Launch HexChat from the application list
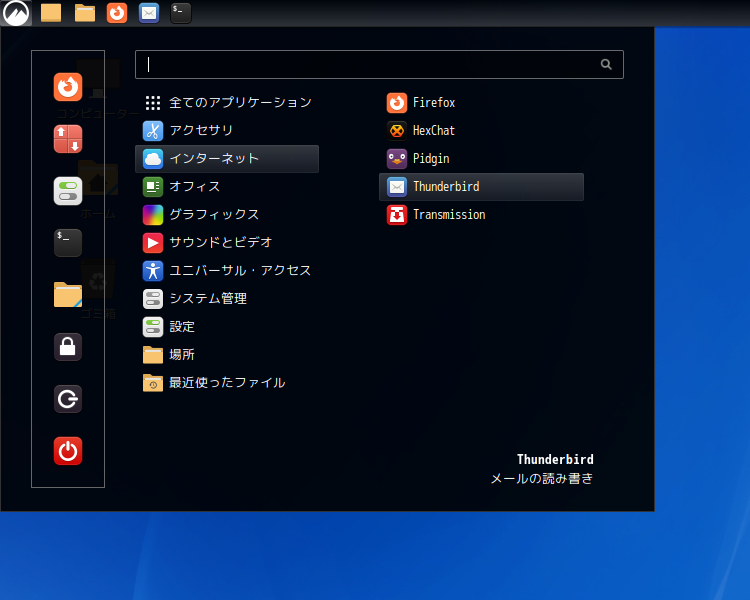Screen dimensions: 750x600 coord(481,131)
